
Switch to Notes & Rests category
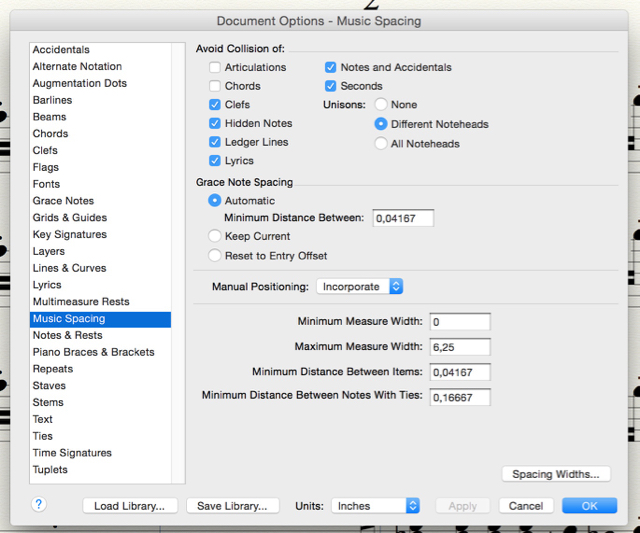(67, 335)
